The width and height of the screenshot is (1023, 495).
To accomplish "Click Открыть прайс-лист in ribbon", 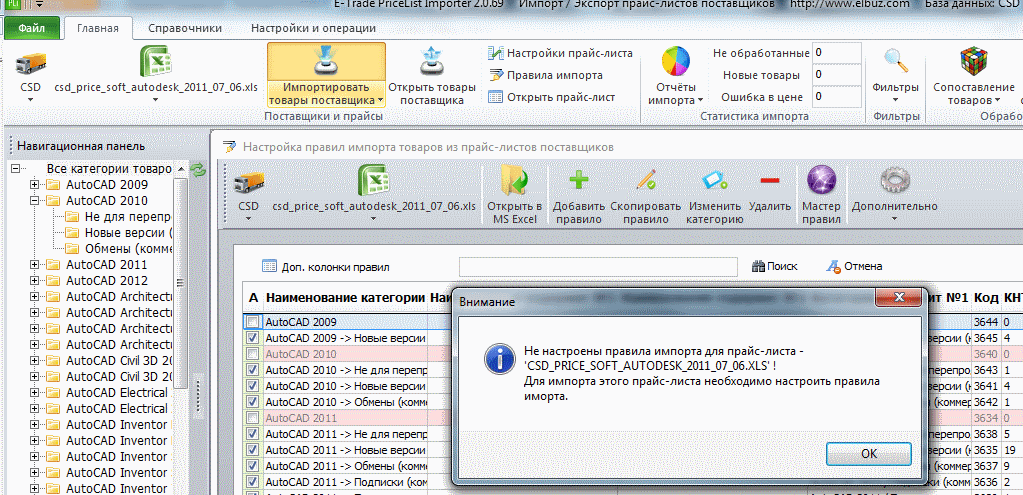I will tap(552, 97).
